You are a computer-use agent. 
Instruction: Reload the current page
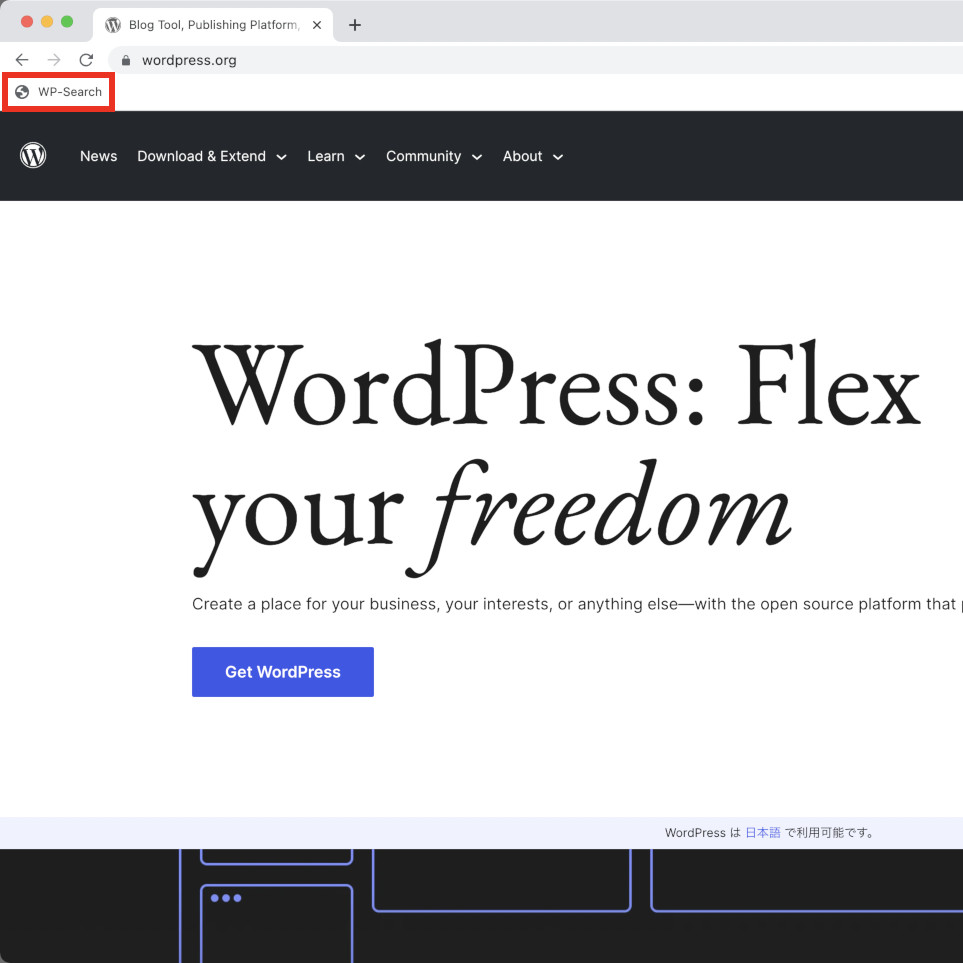[x=86, y=60]
